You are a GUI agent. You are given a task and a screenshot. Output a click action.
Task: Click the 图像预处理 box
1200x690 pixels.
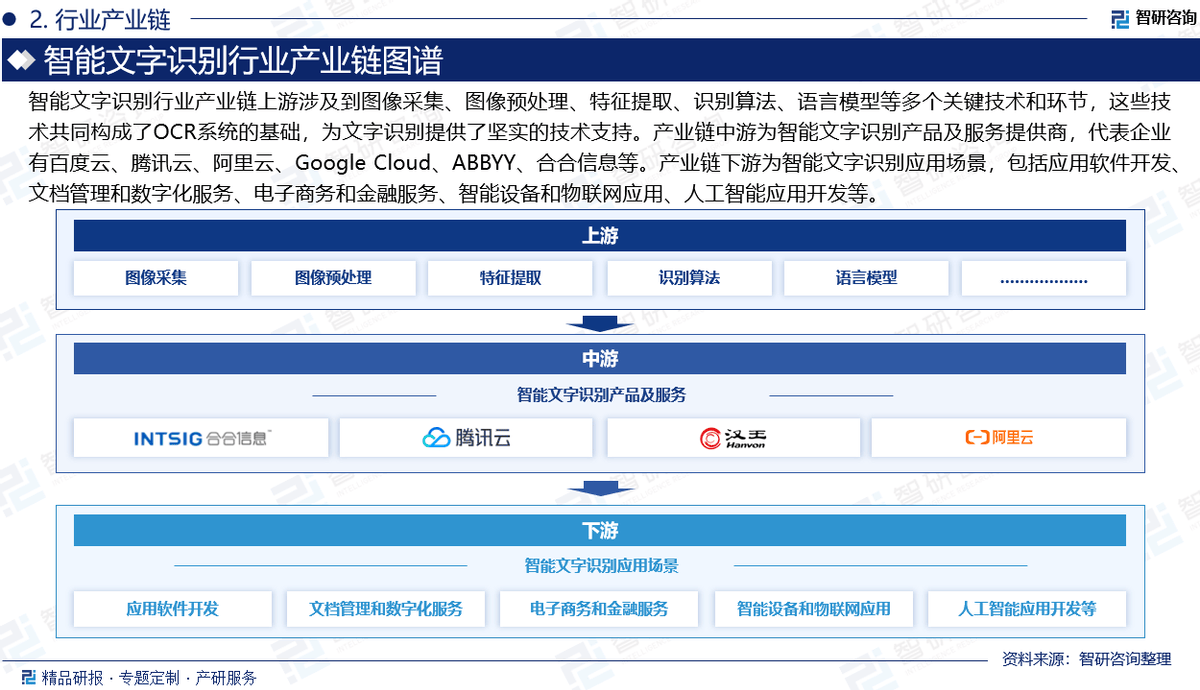point(333,278)
